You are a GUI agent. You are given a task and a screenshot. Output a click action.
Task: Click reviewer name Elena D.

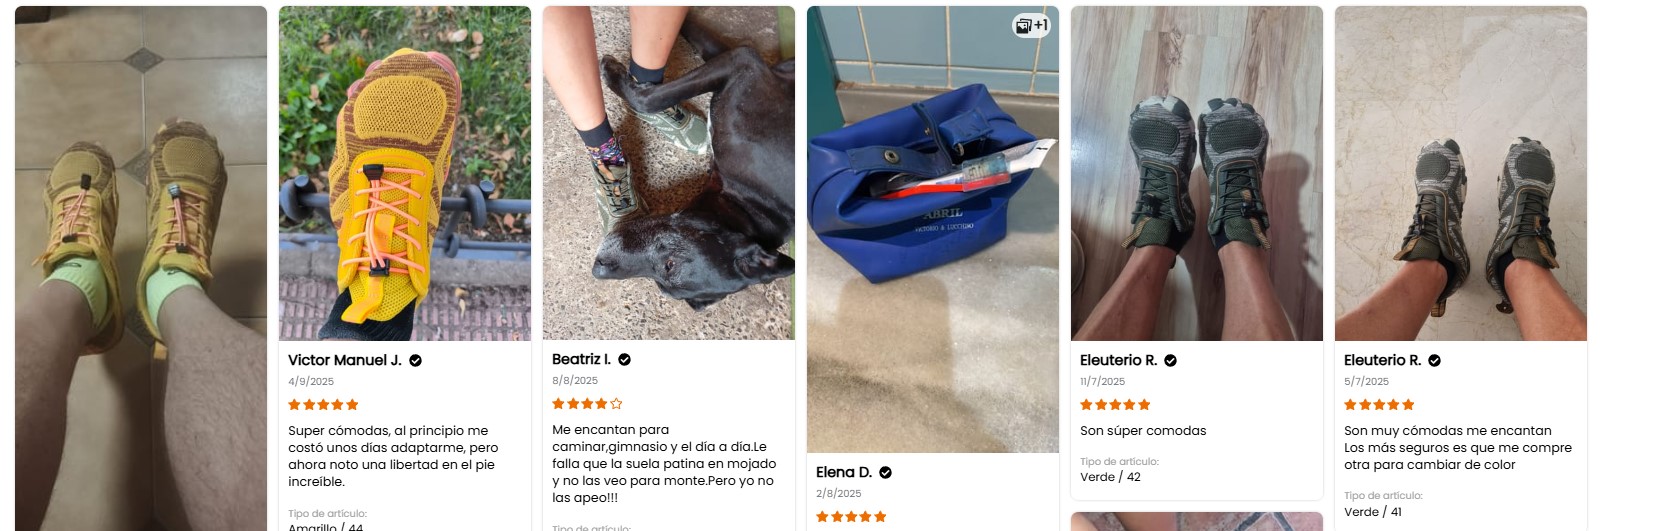click(x=844, y=472)
